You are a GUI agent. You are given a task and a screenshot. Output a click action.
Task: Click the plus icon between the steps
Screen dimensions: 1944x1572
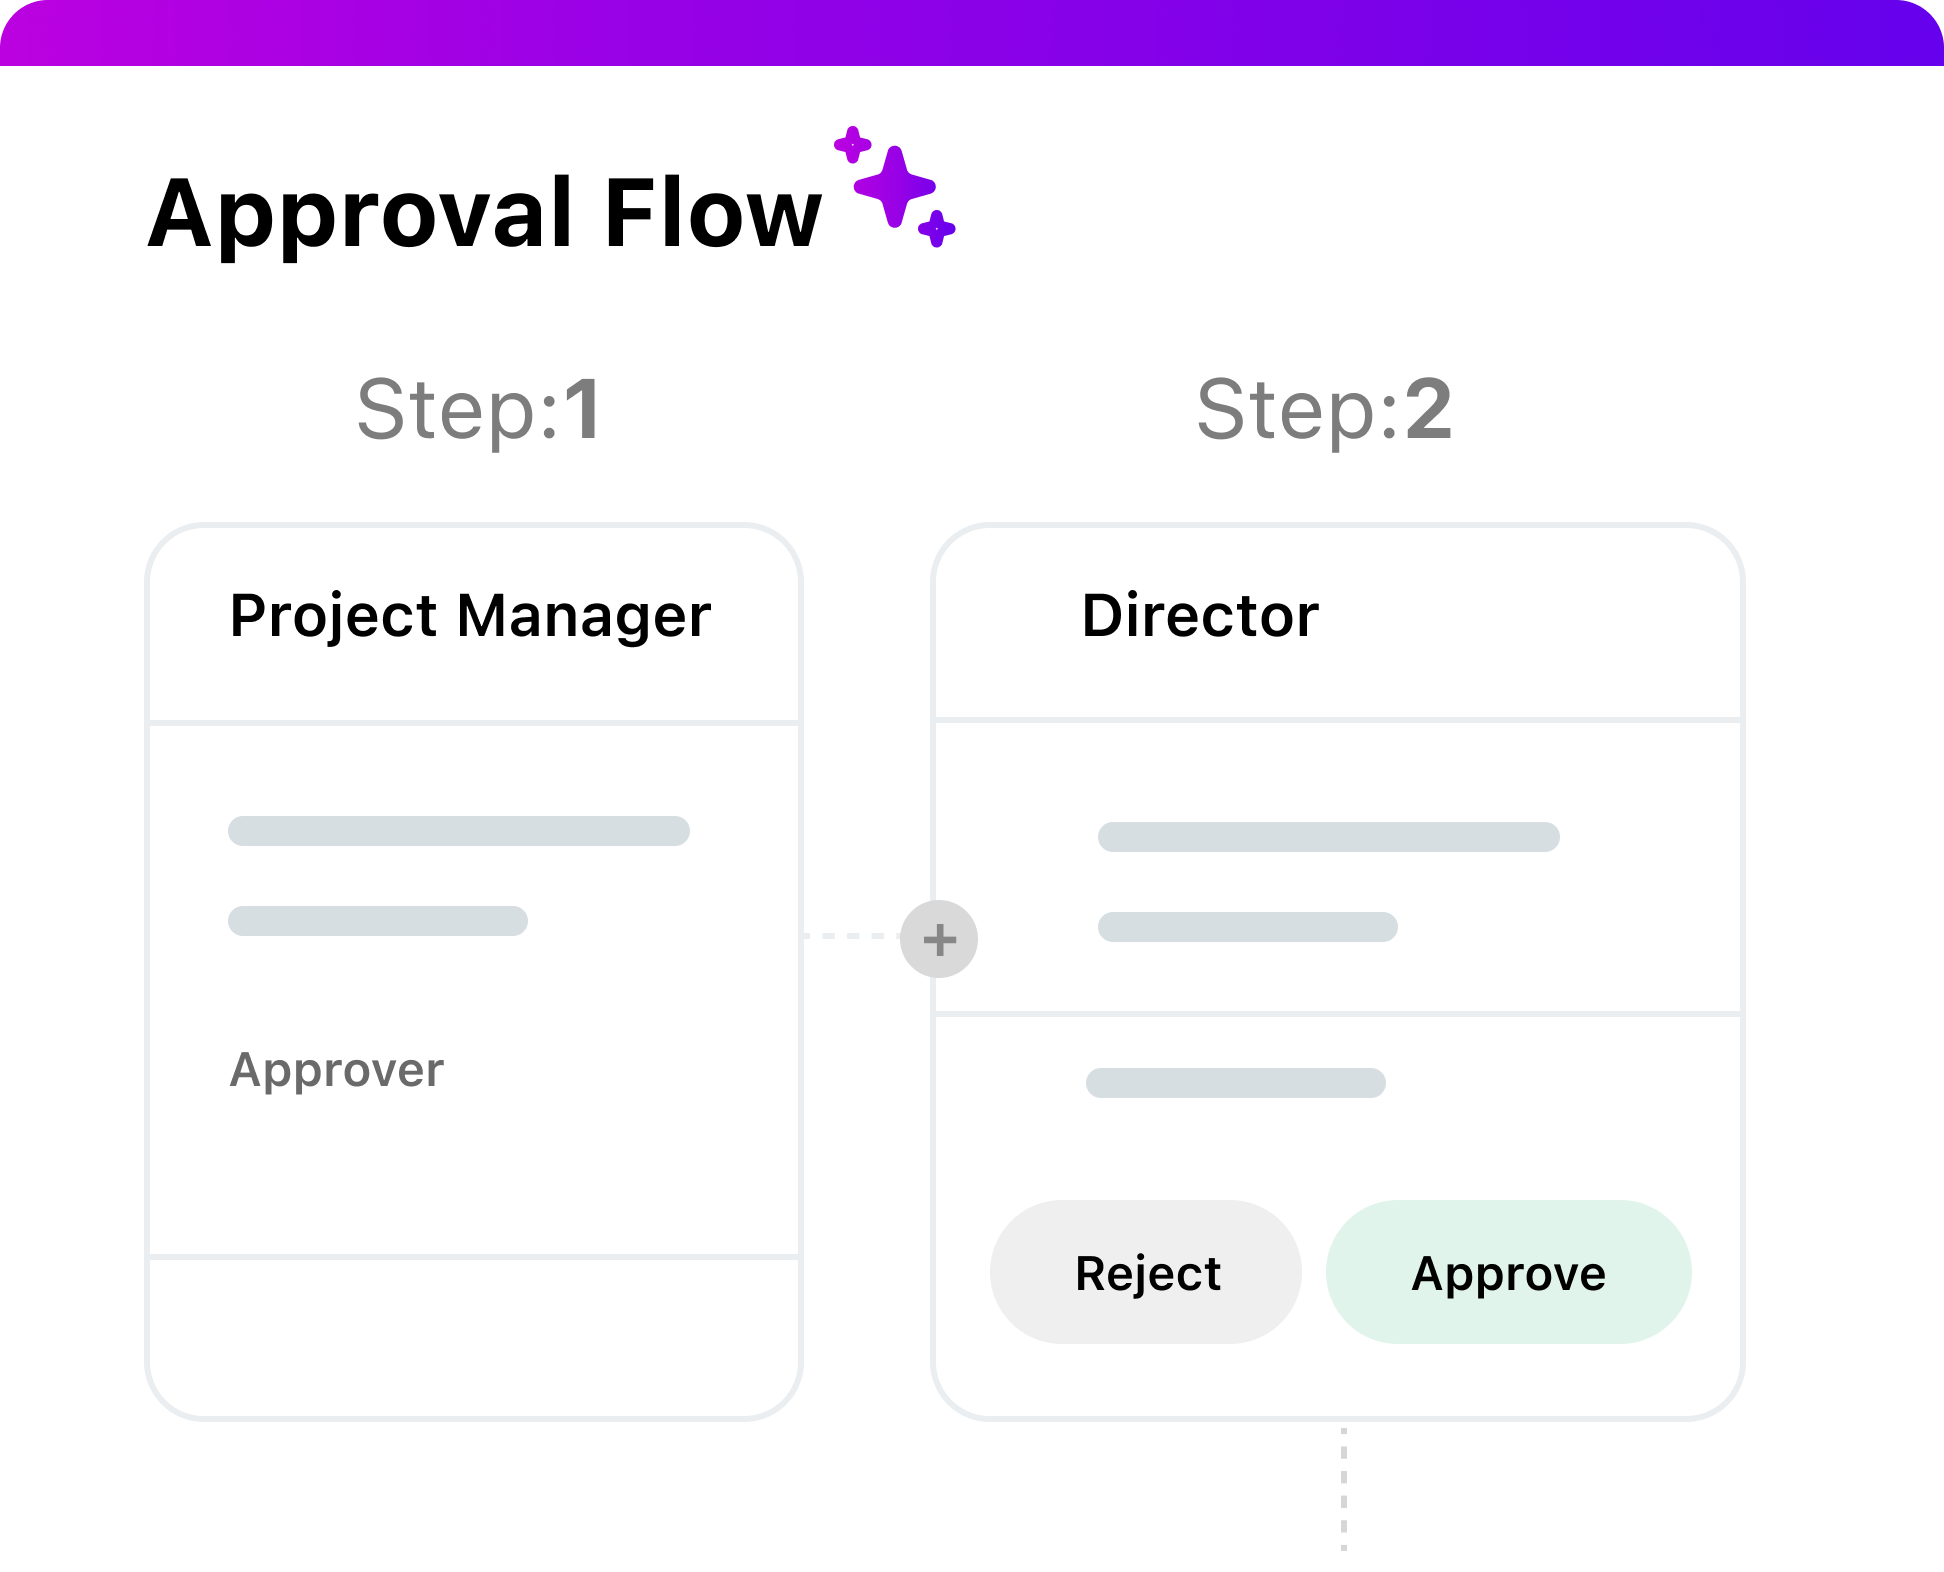pos(938,939)
